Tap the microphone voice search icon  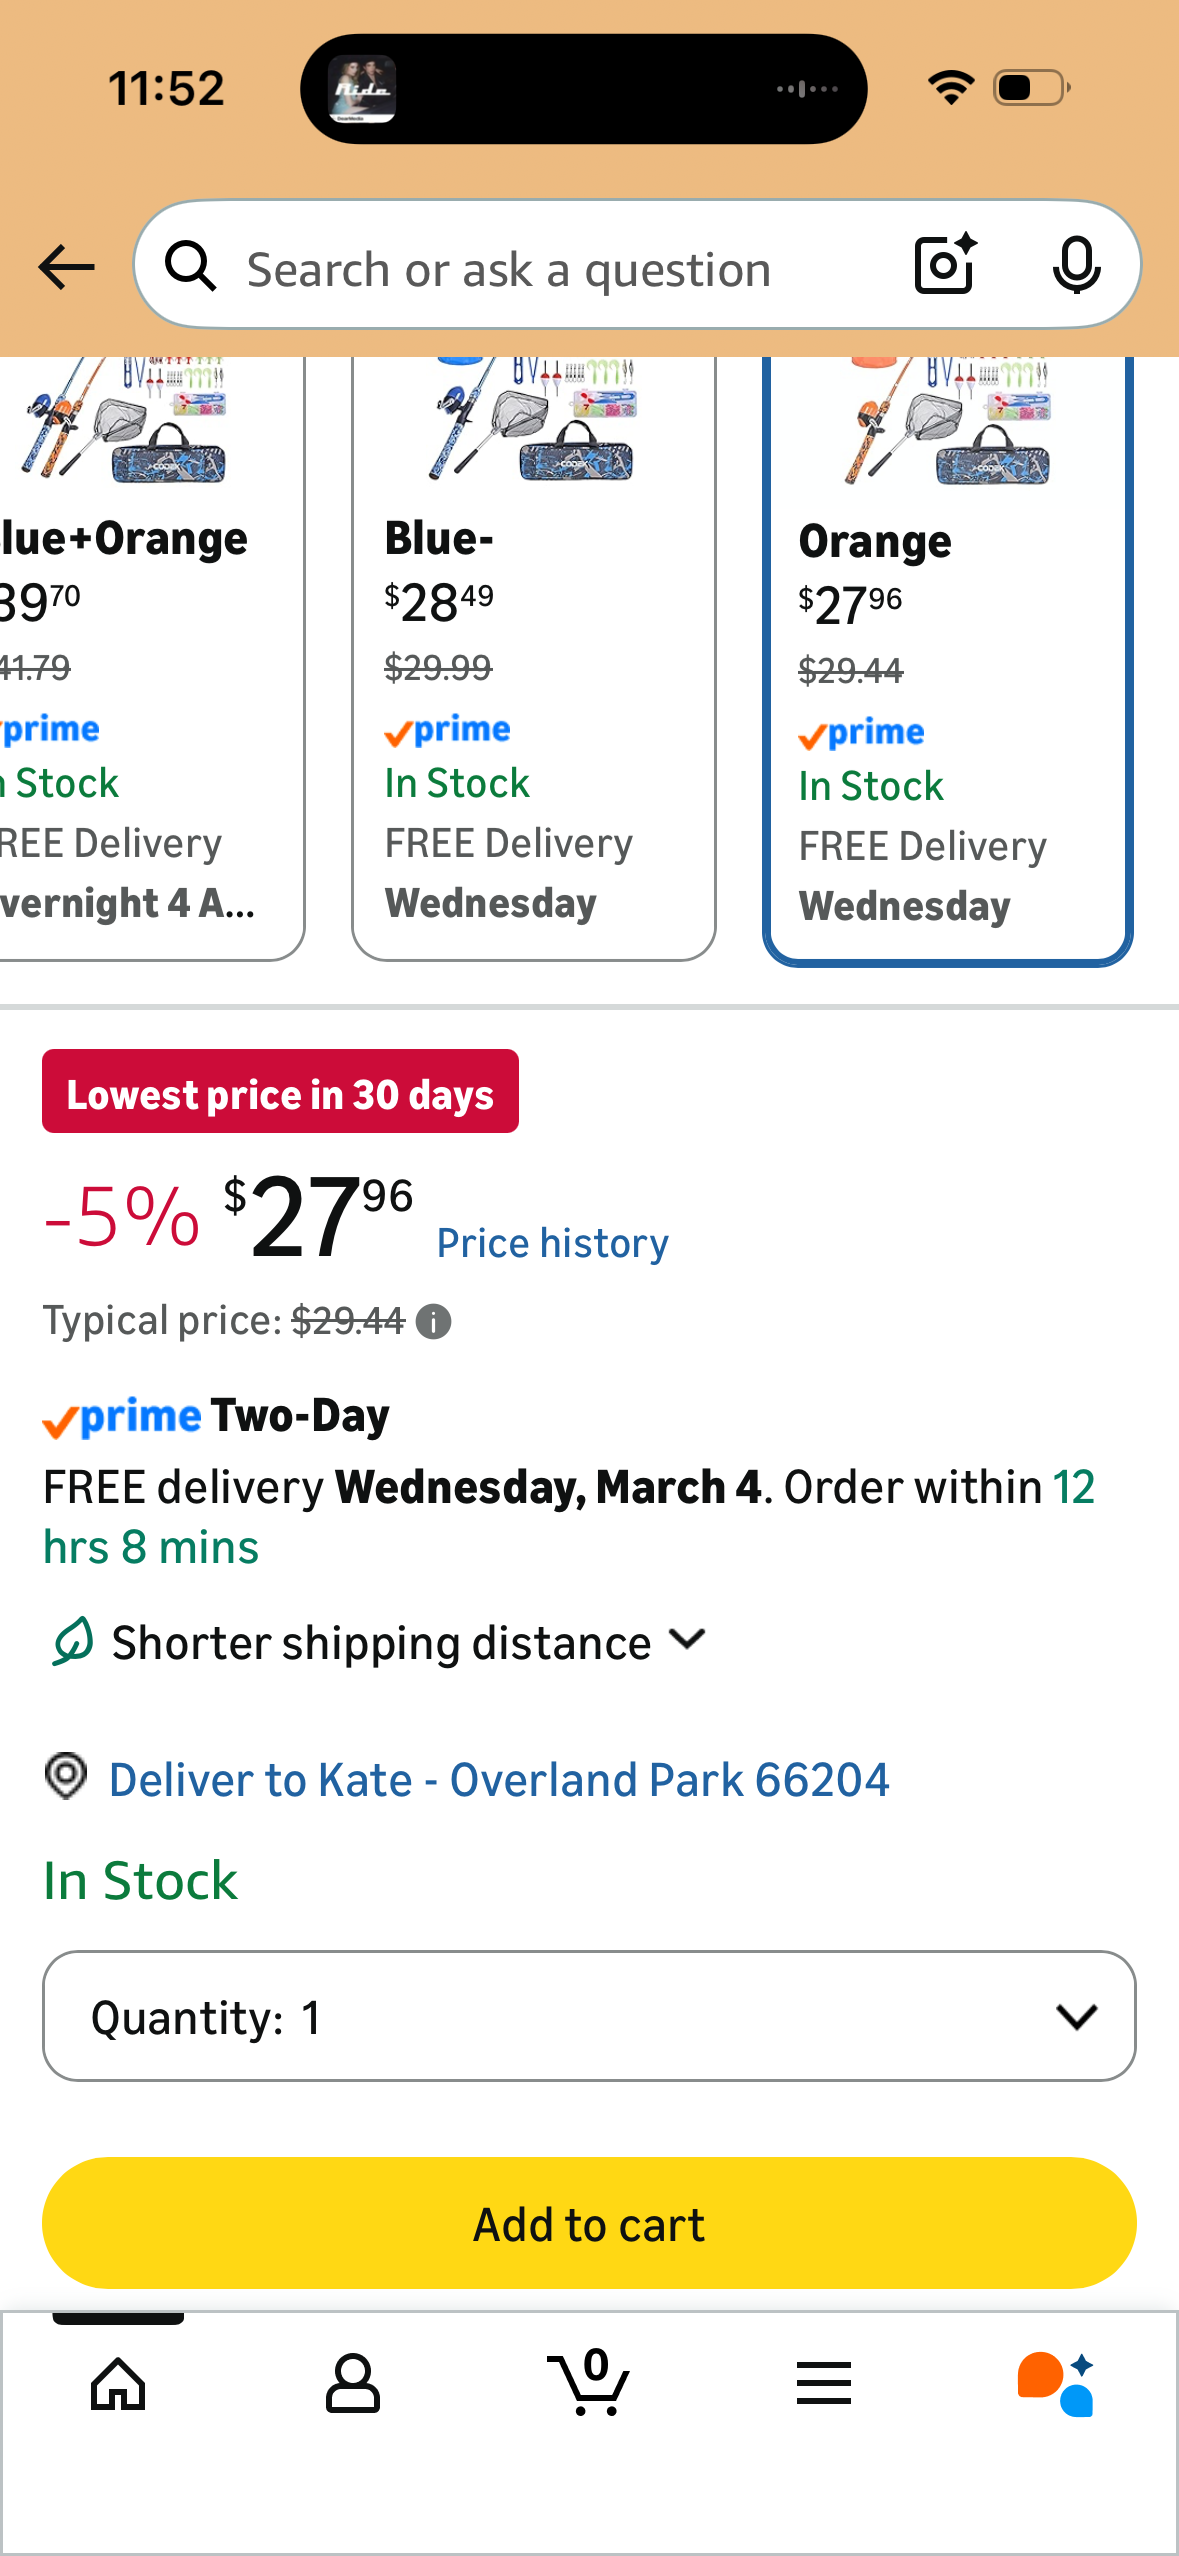[1076, 267]
